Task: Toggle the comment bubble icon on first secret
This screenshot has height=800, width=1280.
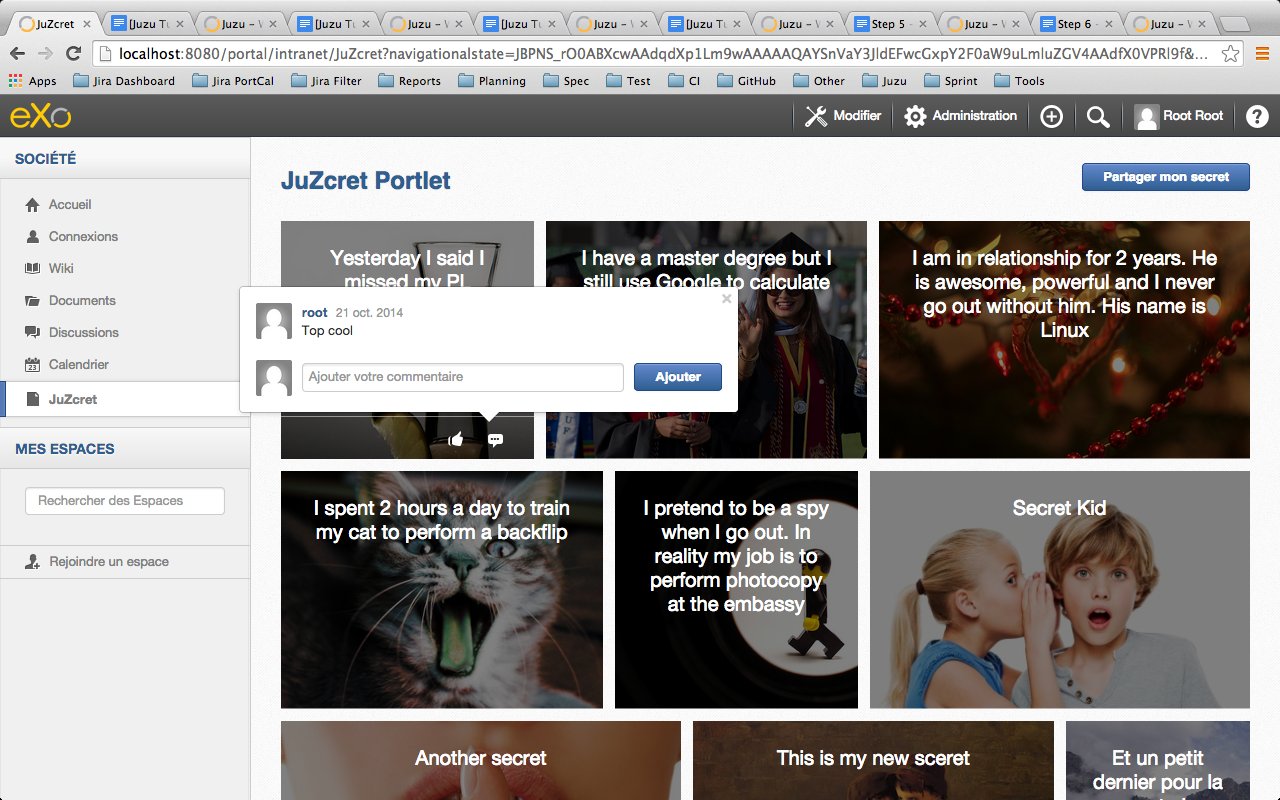Action: [x=495, y=440]
